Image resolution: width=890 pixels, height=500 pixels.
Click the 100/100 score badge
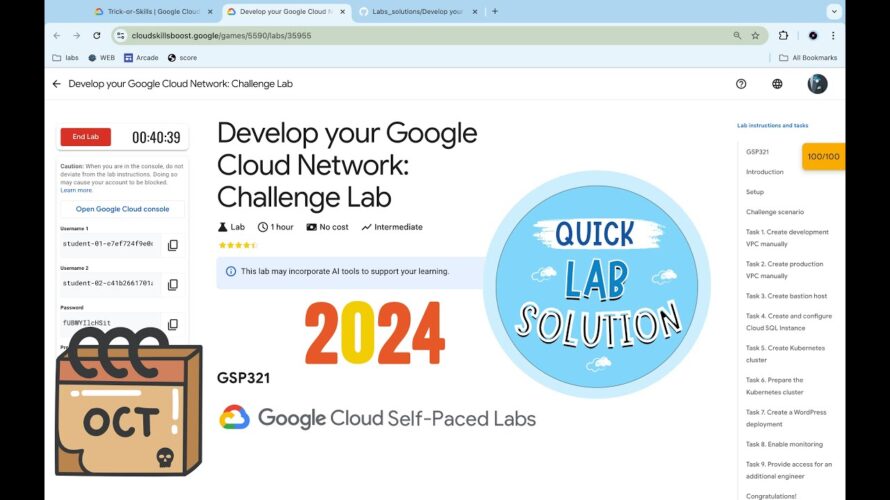pos(823,157)
